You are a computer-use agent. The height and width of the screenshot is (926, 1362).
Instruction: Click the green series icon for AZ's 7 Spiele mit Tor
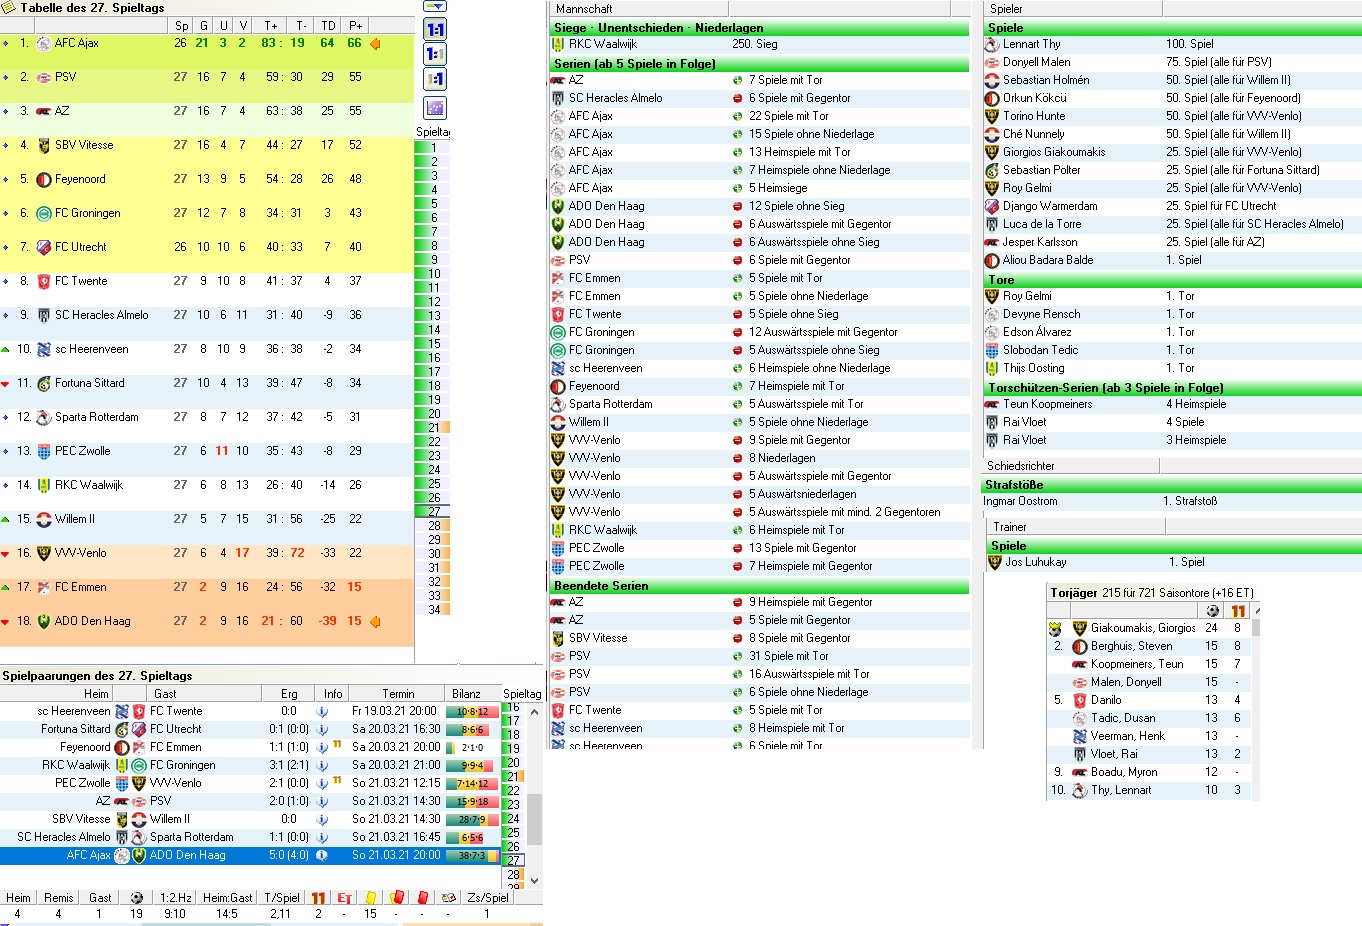738,80
